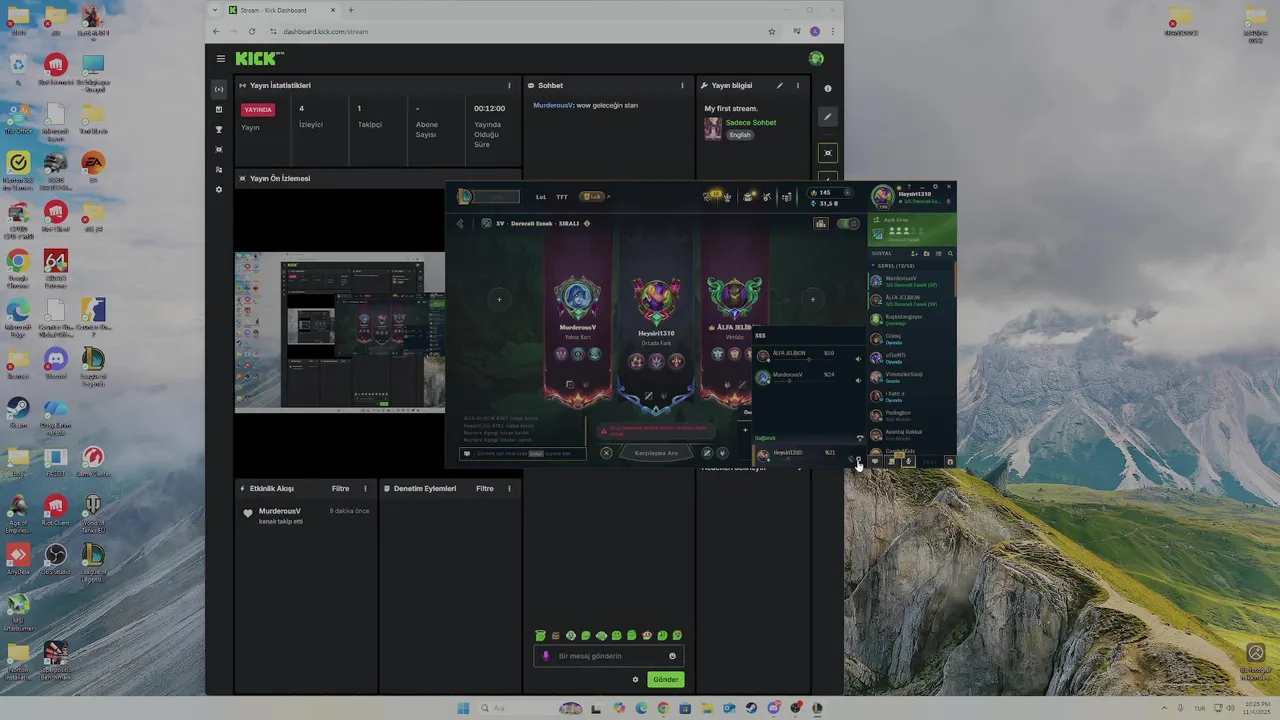Go back with League lobby arrow
Screen dimensions: 1280x720
(x=460, y=224)
